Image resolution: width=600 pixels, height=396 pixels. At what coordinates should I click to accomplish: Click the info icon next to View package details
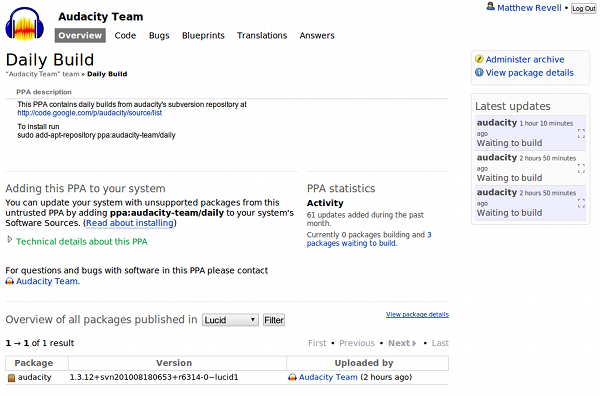[x=479, y=72]
